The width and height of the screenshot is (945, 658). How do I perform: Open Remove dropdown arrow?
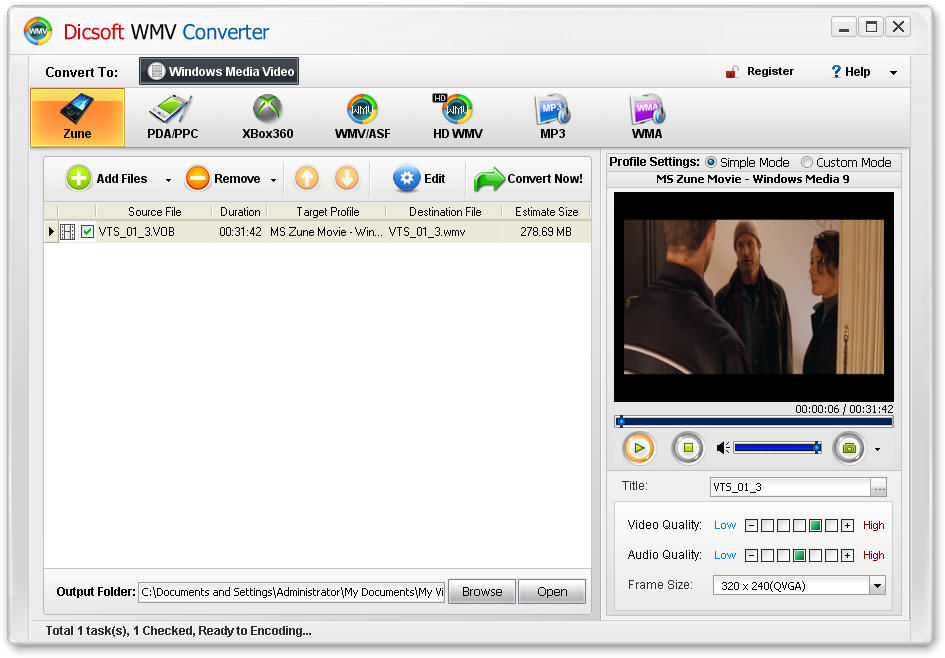tap(273, 180)
